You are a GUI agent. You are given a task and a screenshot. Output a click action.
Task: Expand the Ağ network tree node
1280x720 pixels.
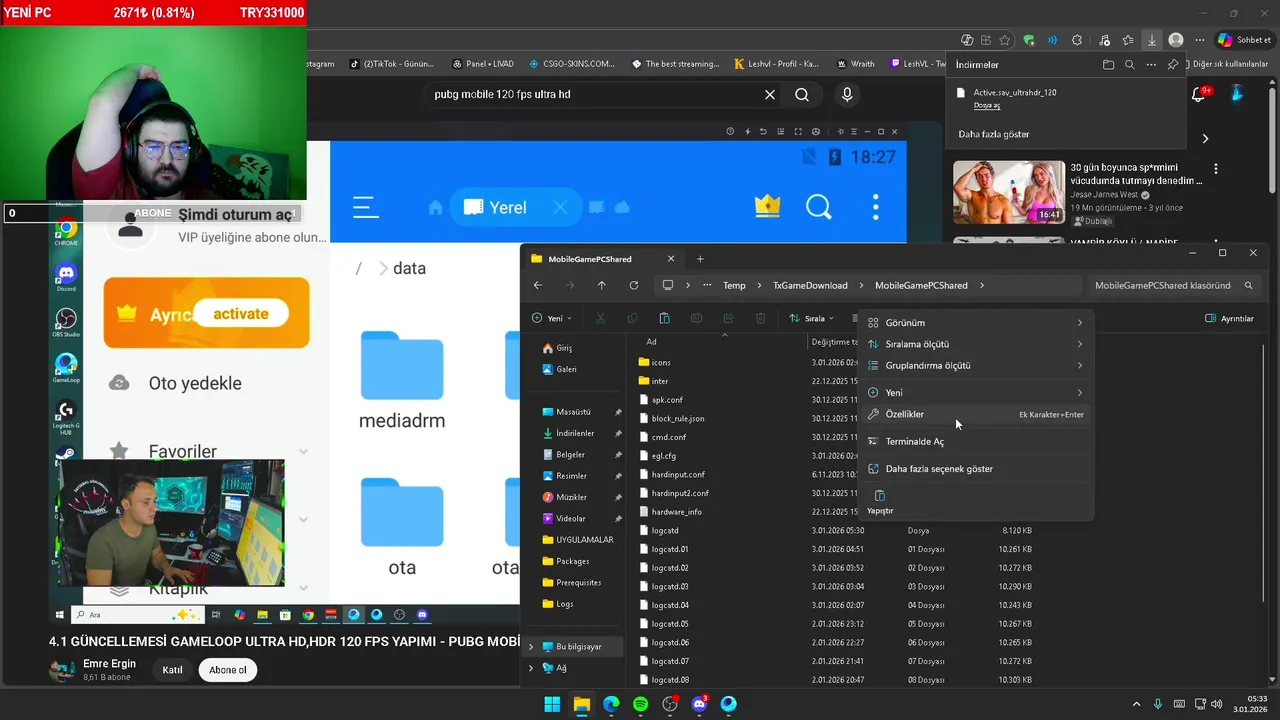[531, 667]
